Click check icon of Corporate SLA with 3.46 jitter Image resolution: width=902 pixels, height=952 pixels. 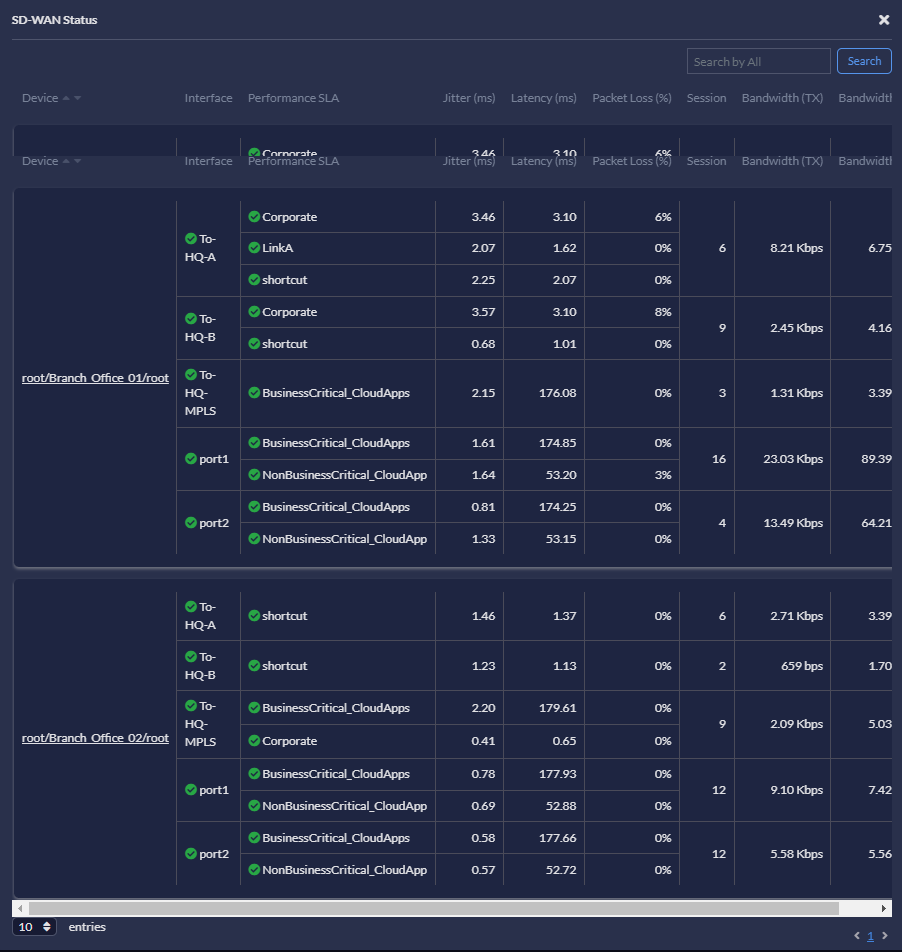pyautogui.click(x=254, y=217)
